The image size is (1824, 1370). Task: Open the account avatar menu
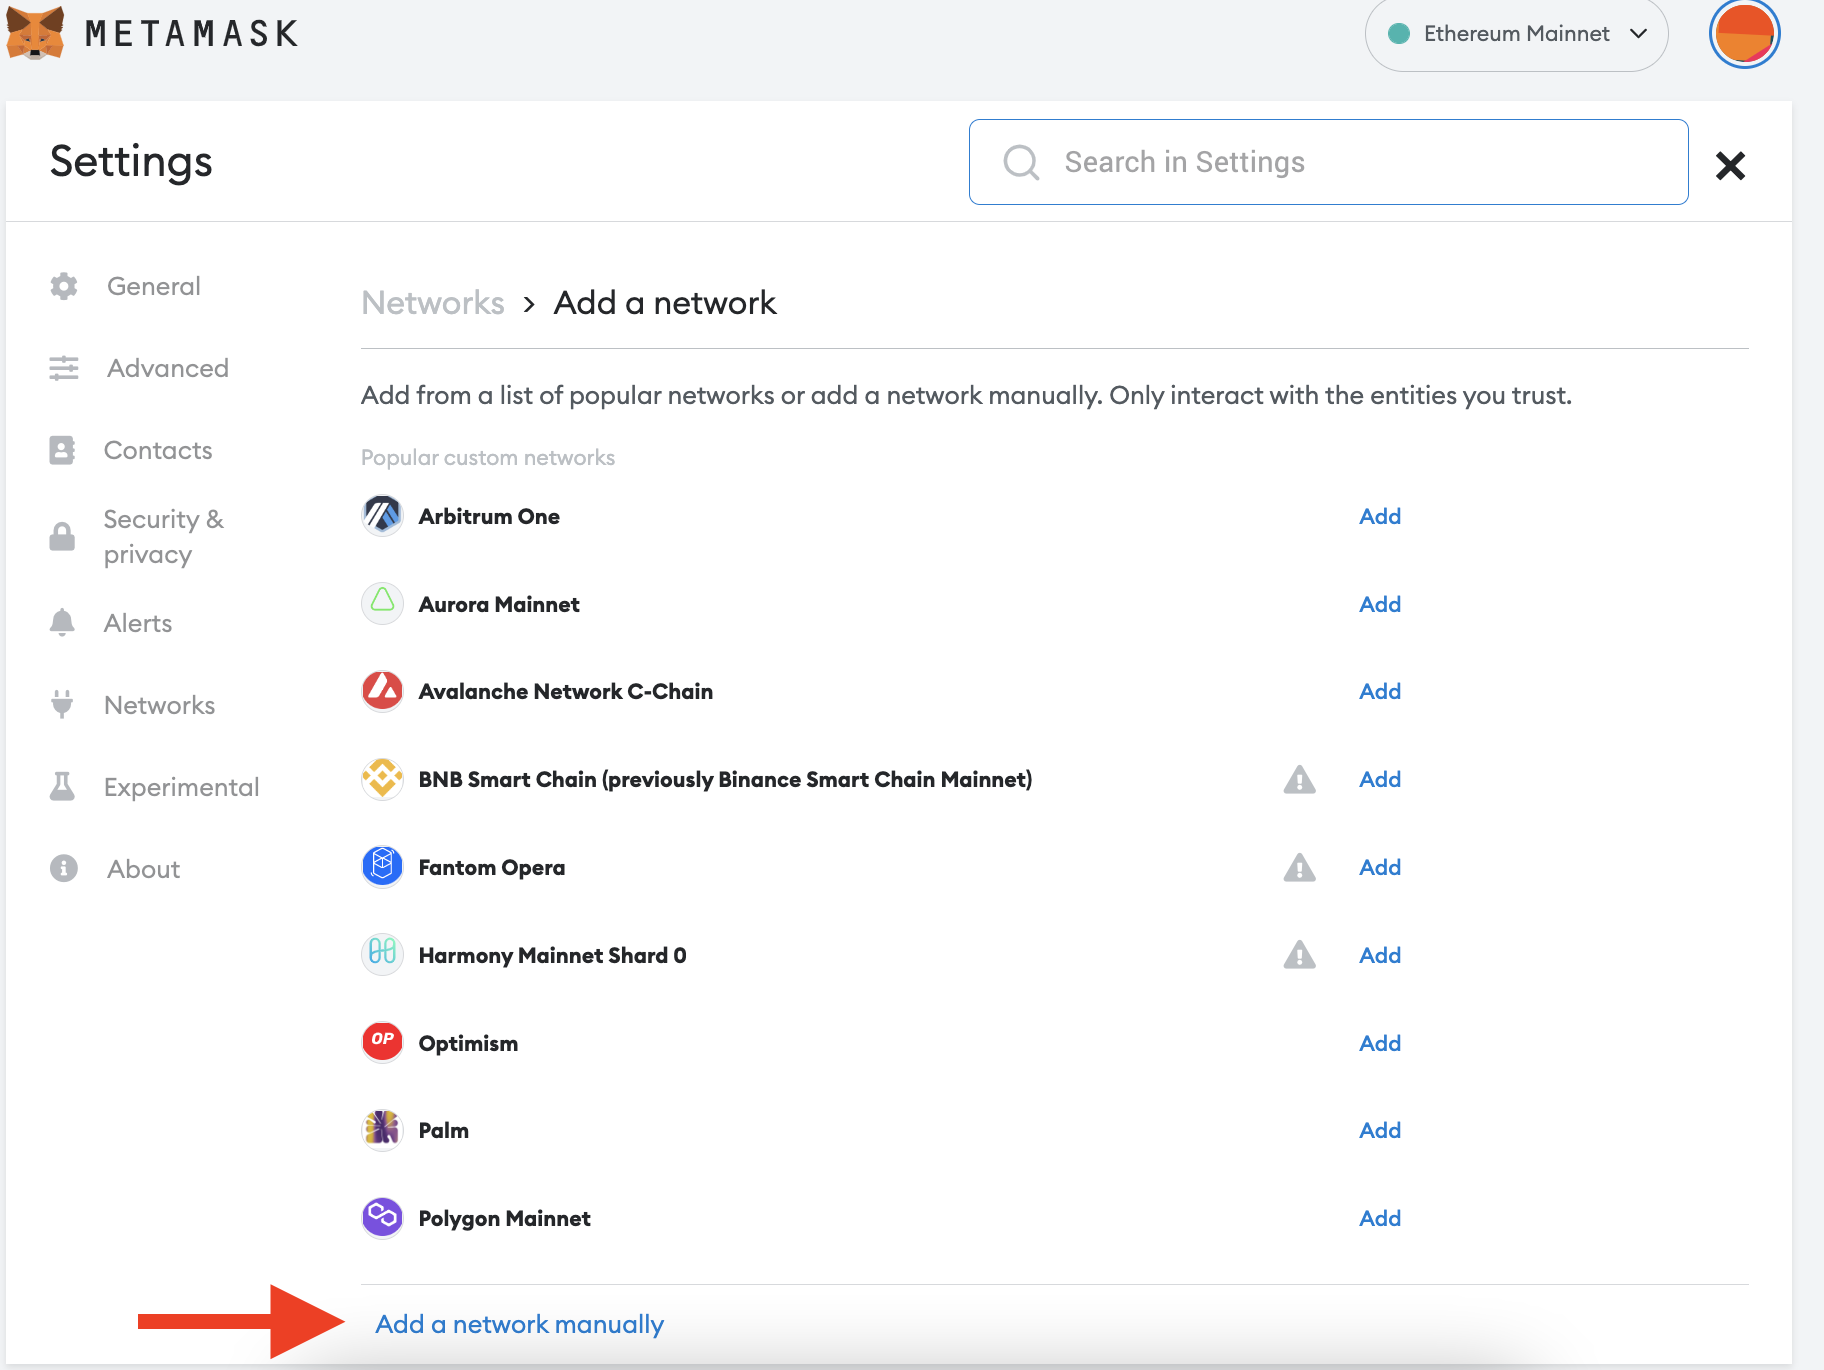1744,34
